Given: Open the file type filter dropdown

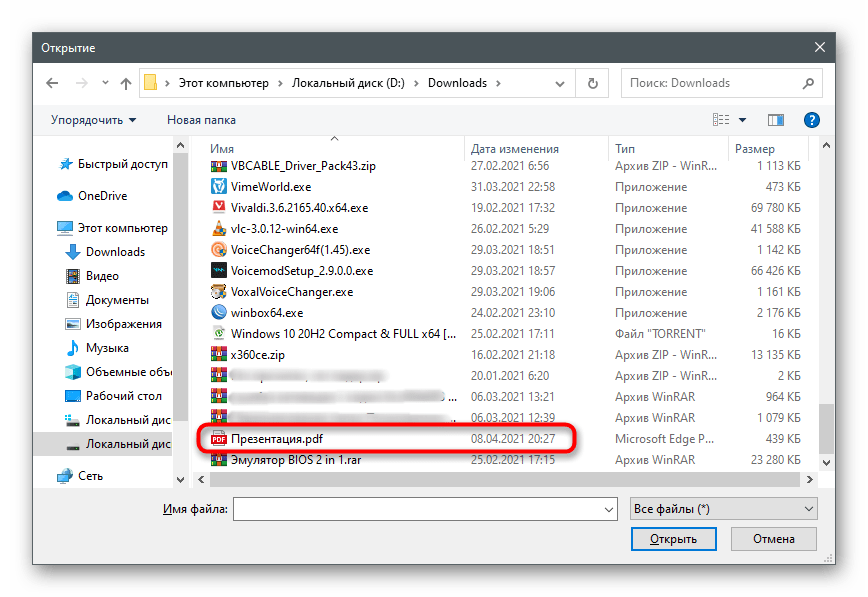Looking at the screenshot, I should pyautogui.click(x=724, y=509).
